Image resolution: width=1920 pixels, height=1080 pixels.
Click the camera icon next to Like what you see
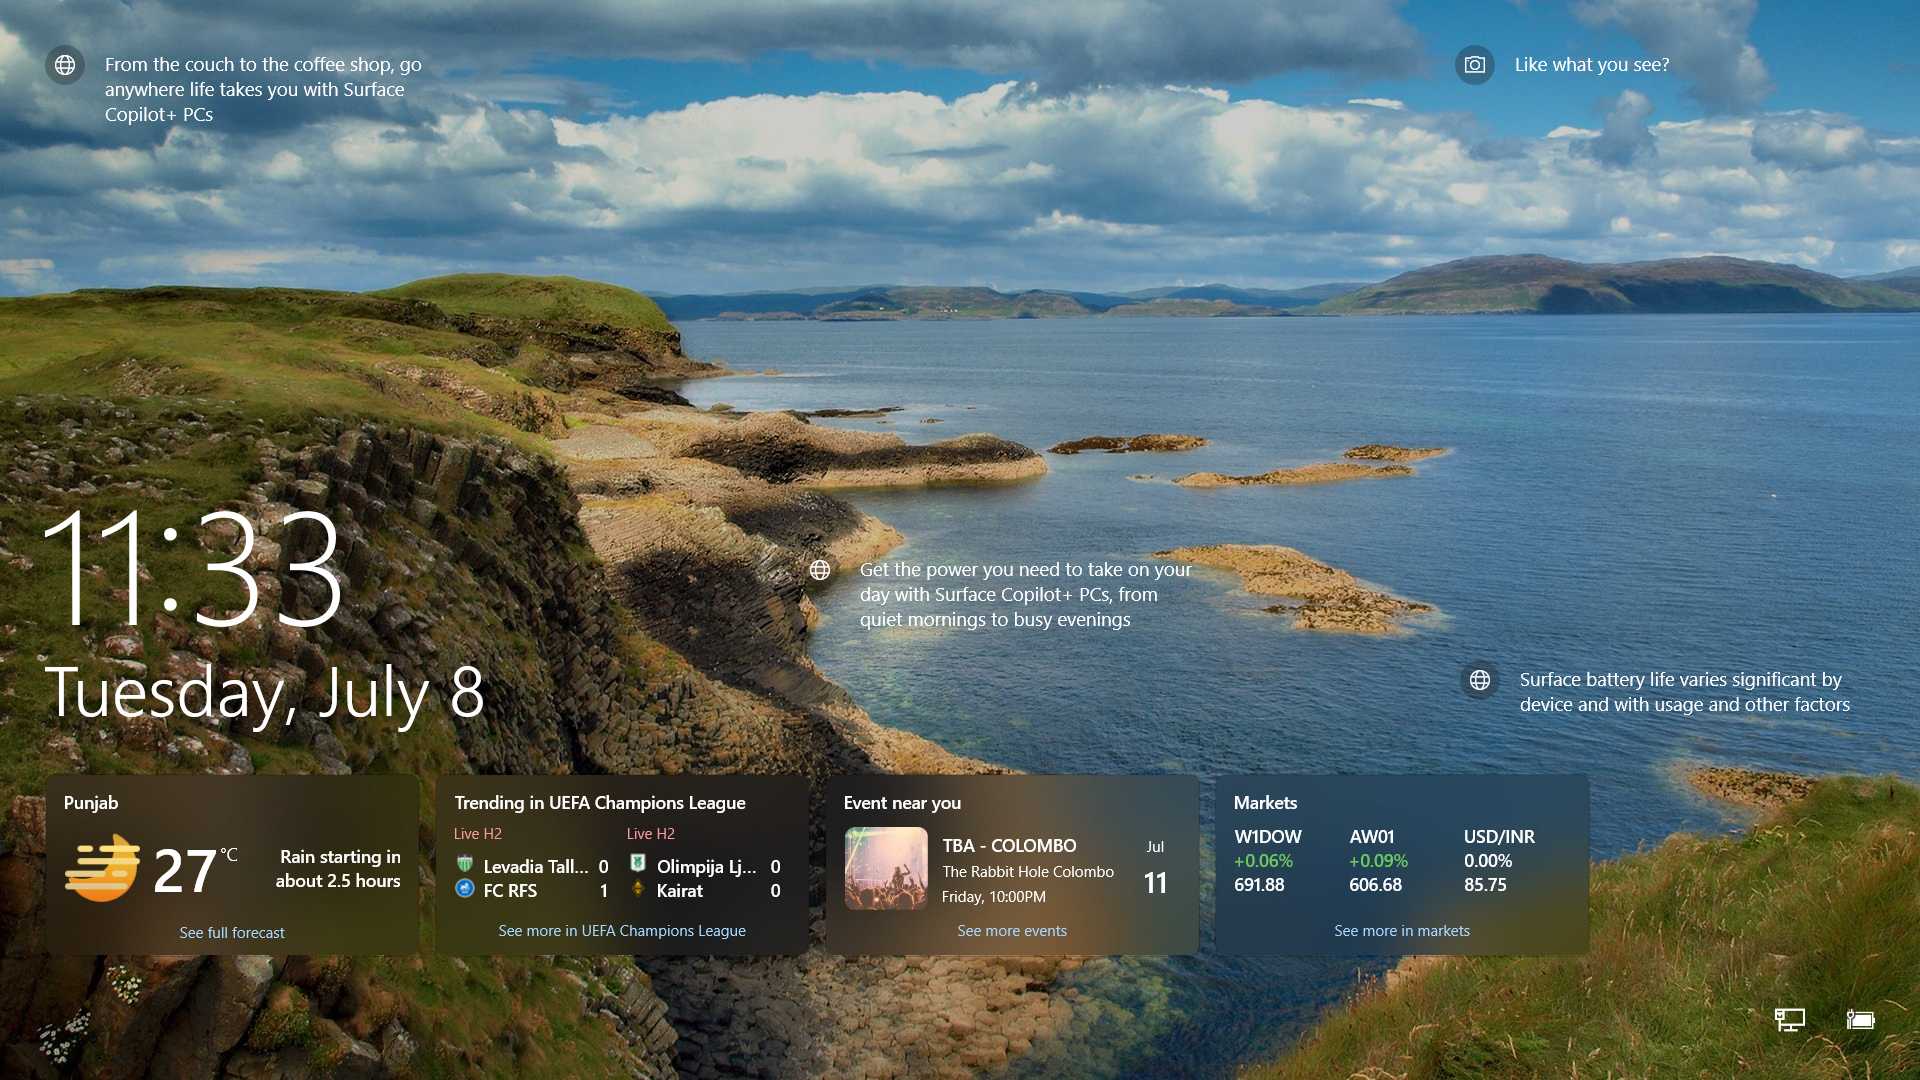pos(1474,65)
